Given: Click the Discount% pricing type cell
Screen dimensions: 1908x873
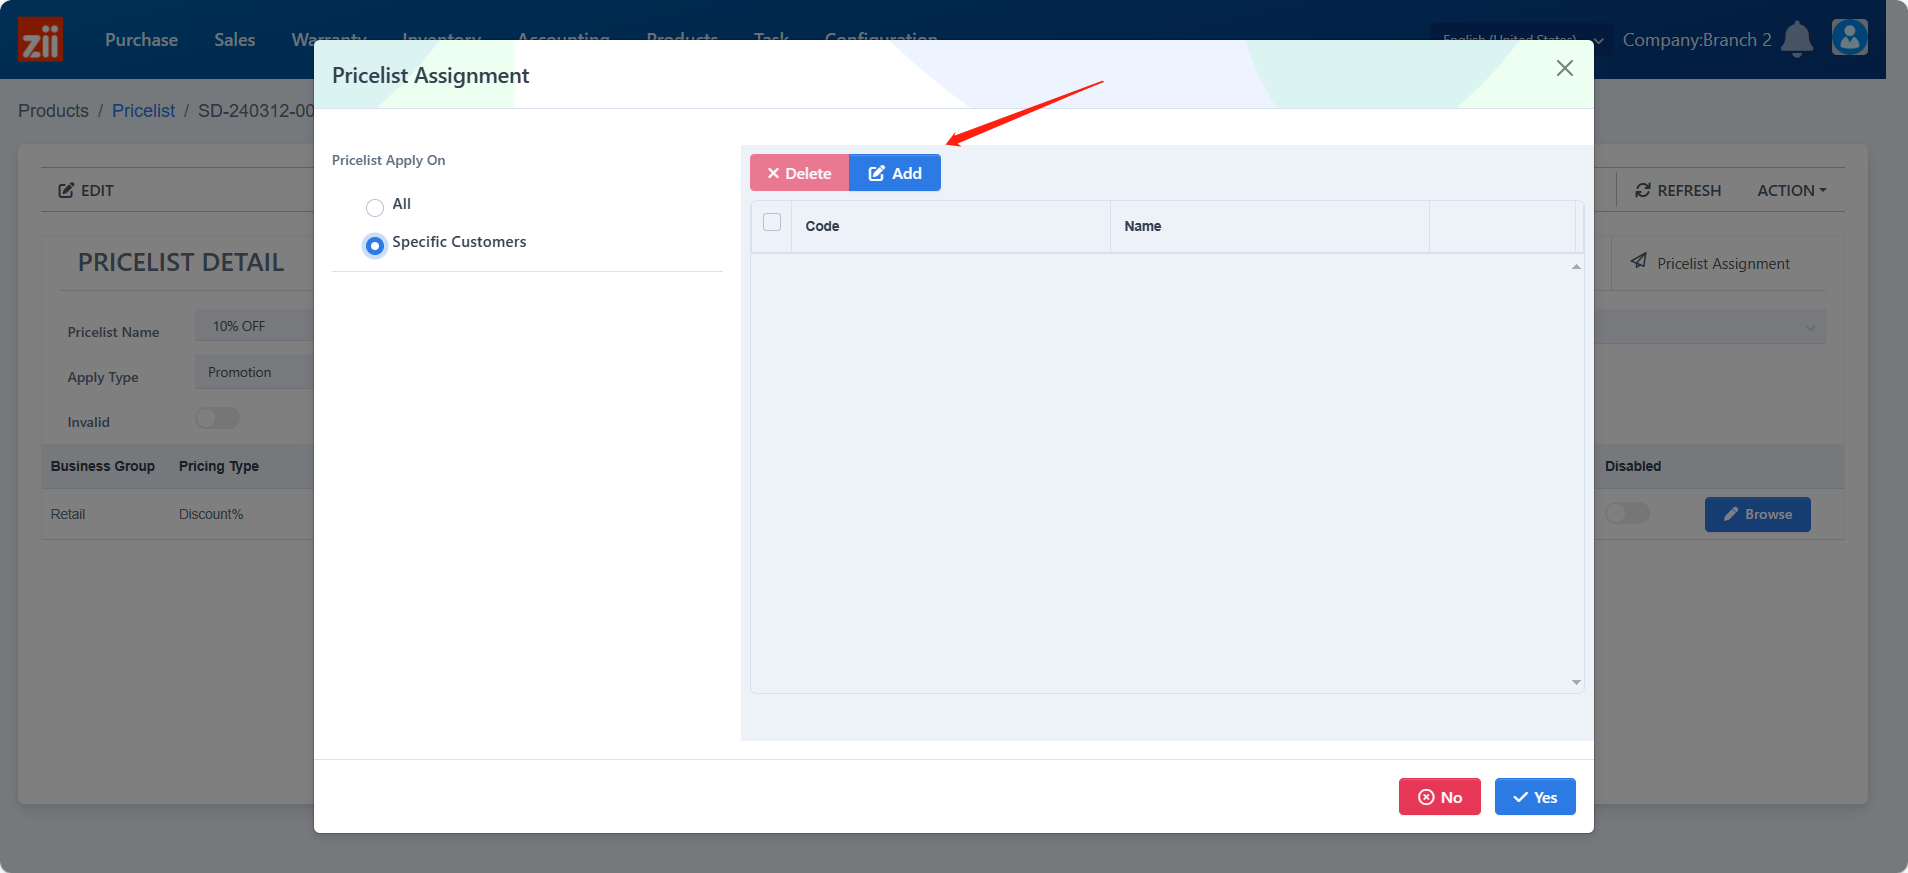Looking at the screenshot, I should point(211,514).
